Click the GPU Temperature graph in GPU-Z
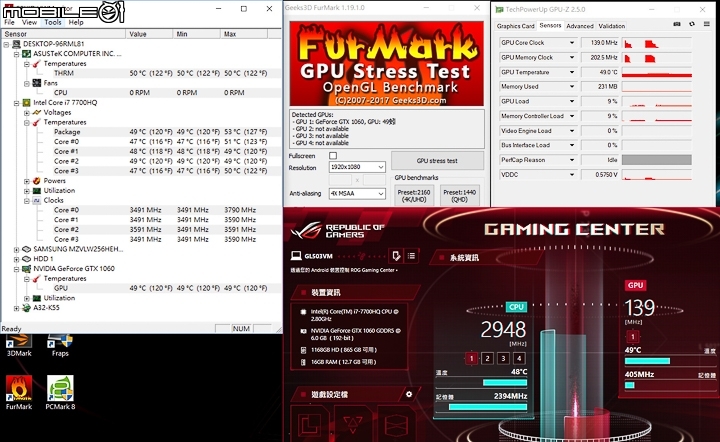The height and width of the screenshot is (442, 720). click(x=657, y=72)
